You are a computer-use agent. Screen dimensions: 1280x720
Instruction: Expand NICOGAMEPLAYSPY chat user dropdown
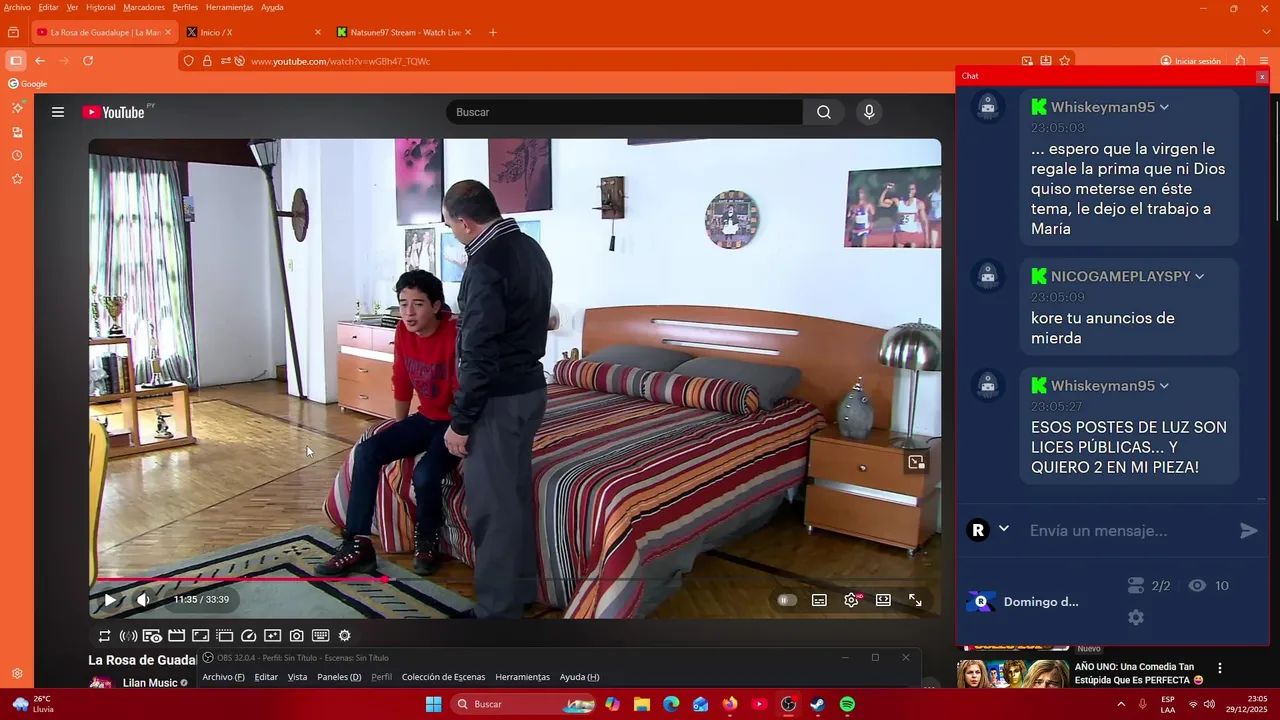pyautogui.click(x=1199, y=277)
